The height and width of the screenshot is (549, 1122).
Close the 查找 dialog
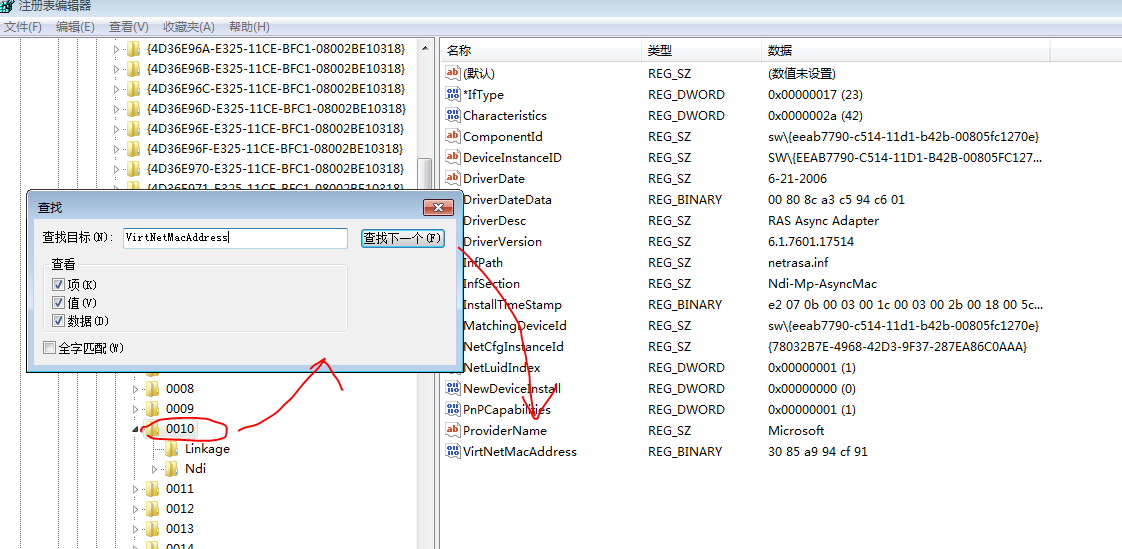point(438,207)
